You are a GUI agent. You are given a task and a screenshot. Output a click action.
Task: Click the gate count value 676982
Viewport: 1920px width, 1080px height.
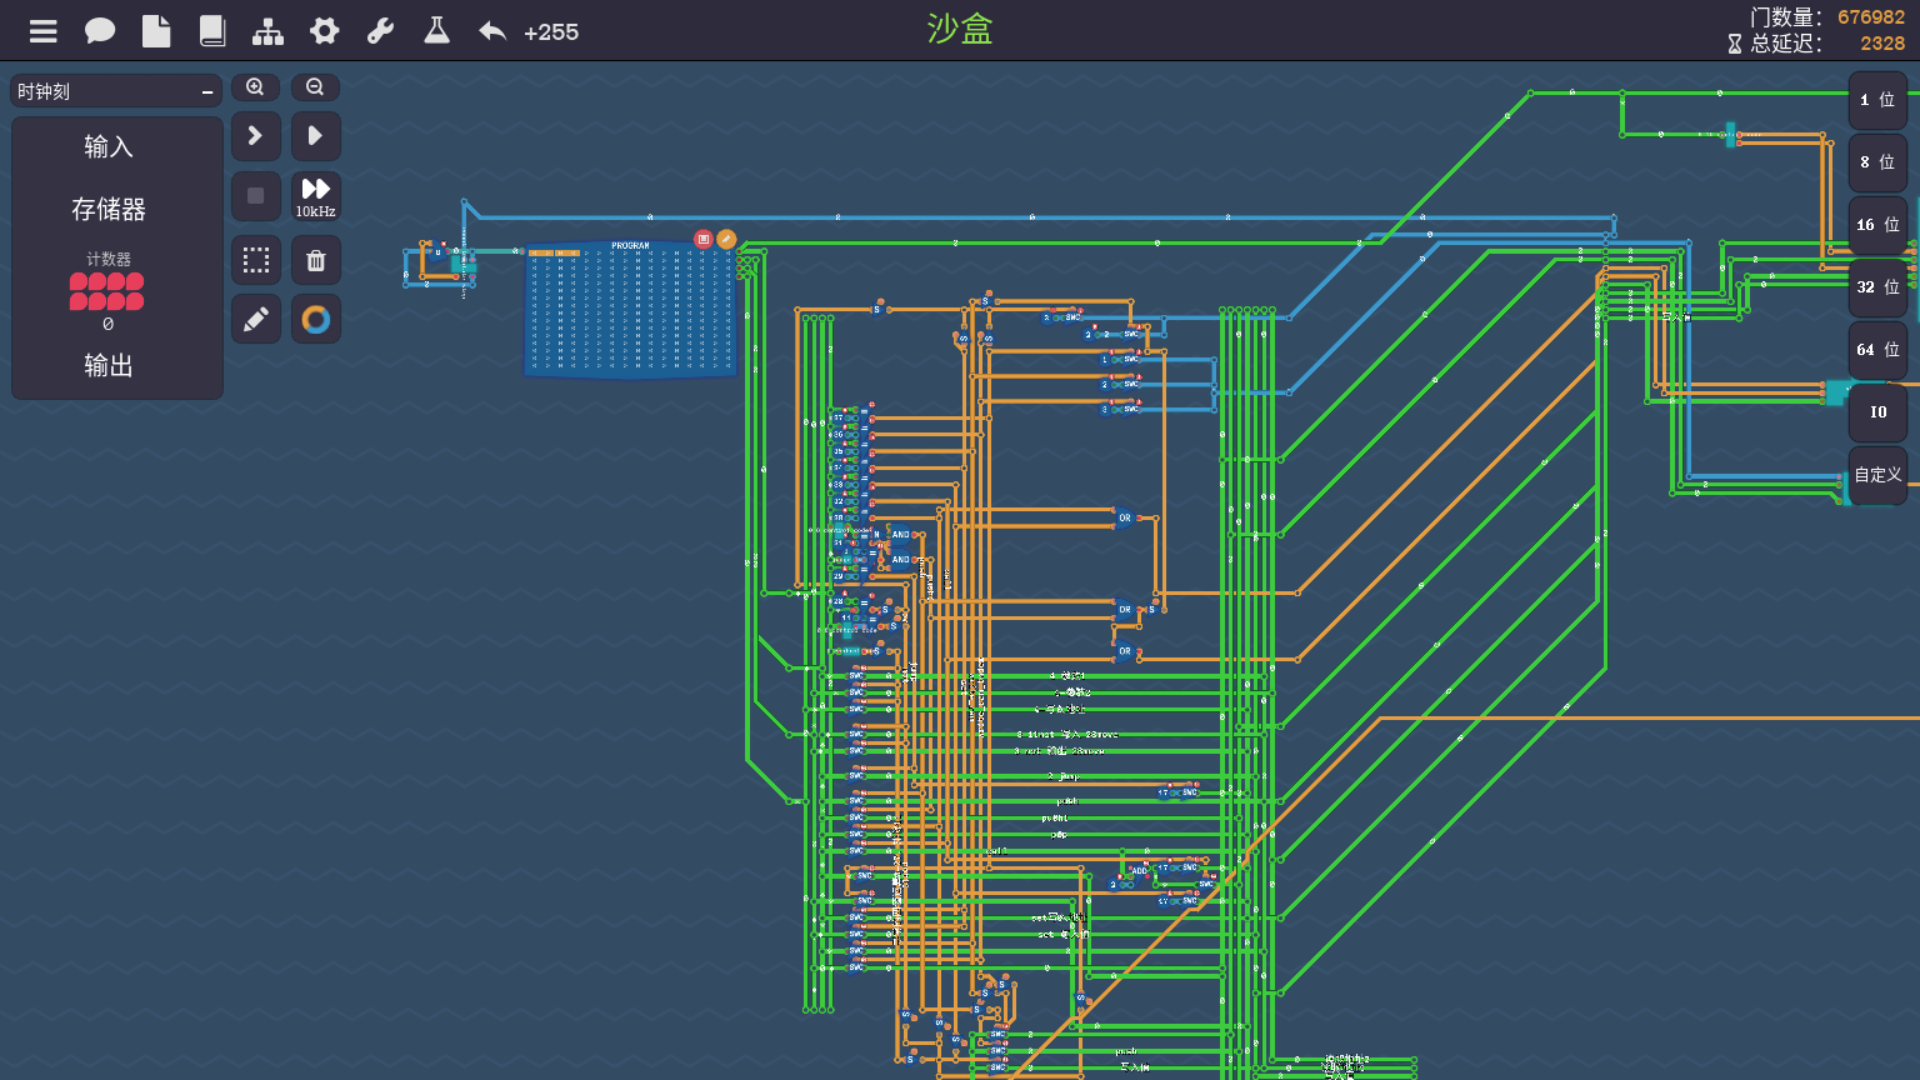1871,17
